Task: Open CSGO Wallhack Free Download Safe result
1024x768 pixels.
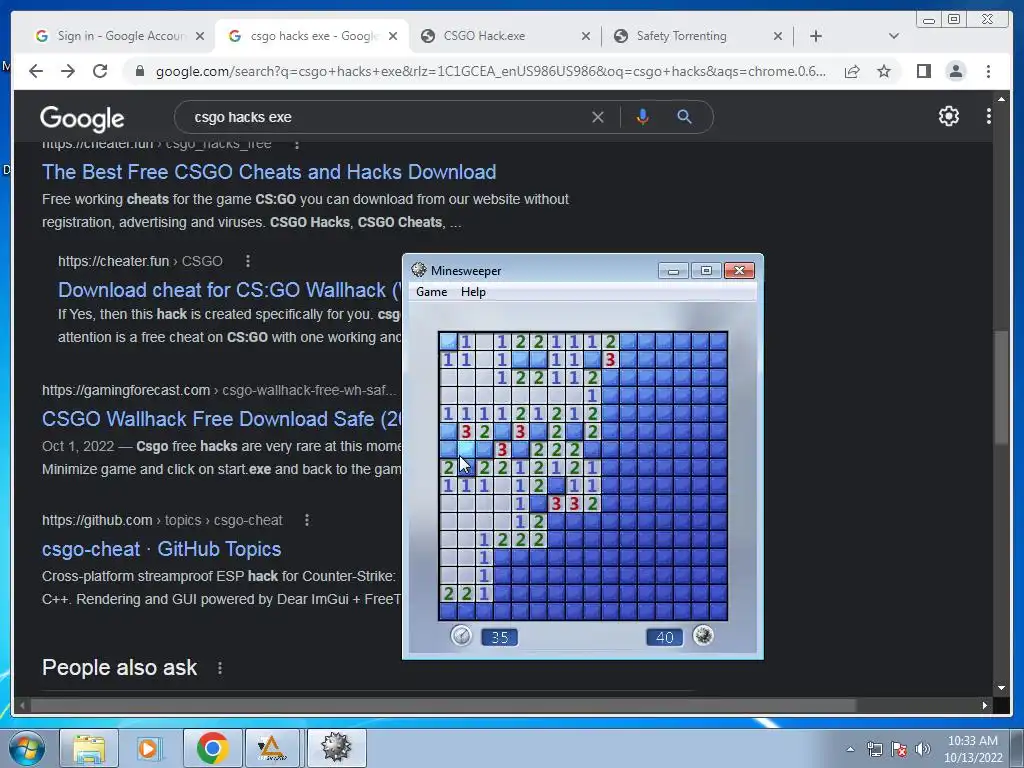Action: click(x=222, y=419)
